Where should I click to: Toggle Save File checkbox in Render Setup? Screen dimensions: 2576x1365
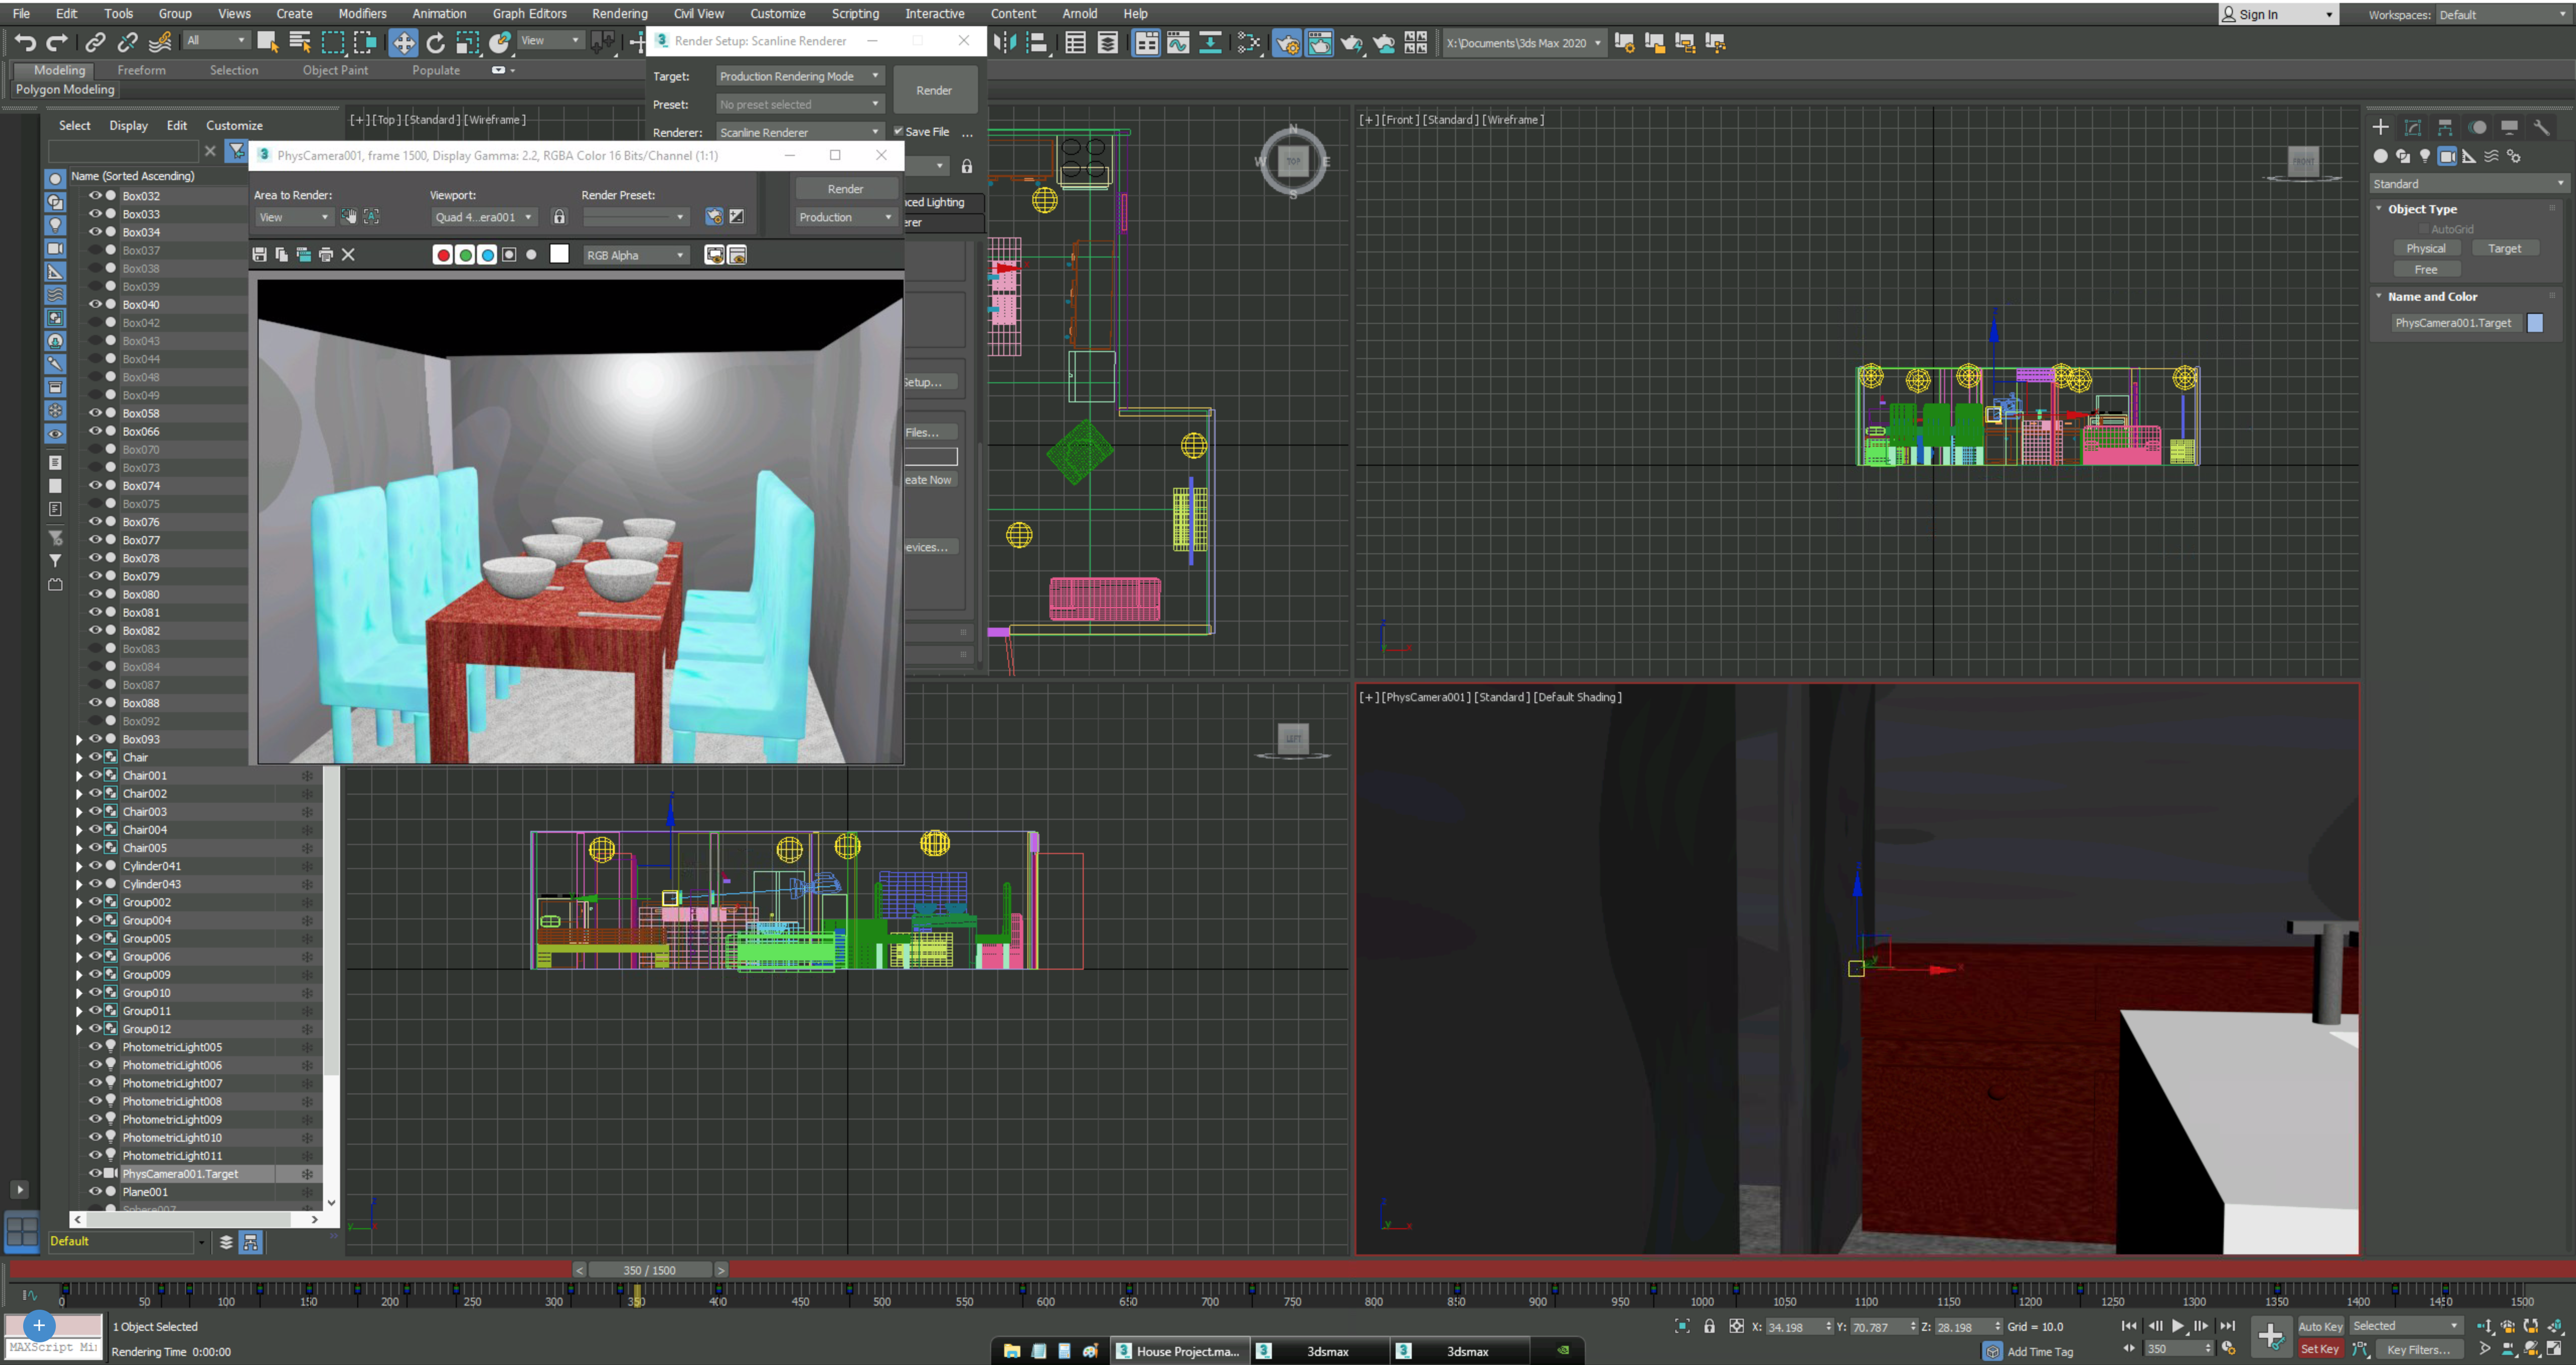pos(898,131)
